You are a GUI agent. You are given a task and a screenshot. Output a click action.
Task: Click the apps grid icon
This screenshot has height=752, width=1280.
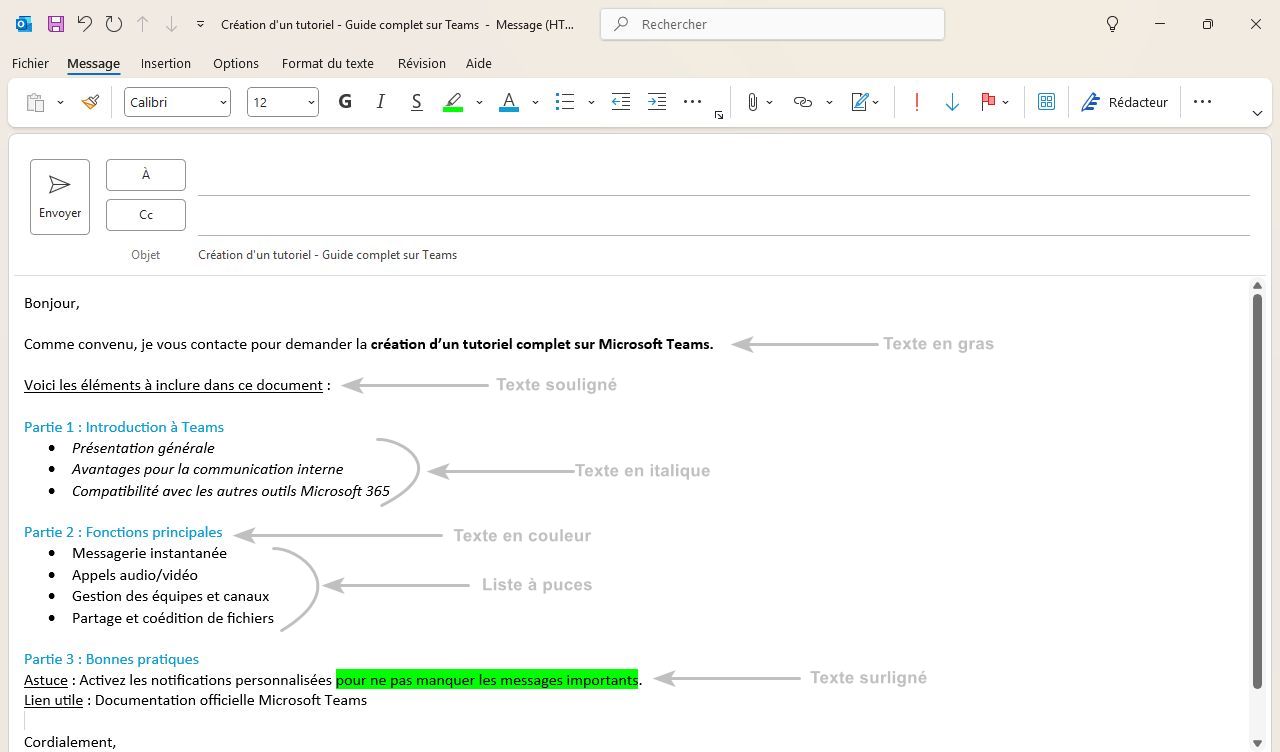(1046, 102)
